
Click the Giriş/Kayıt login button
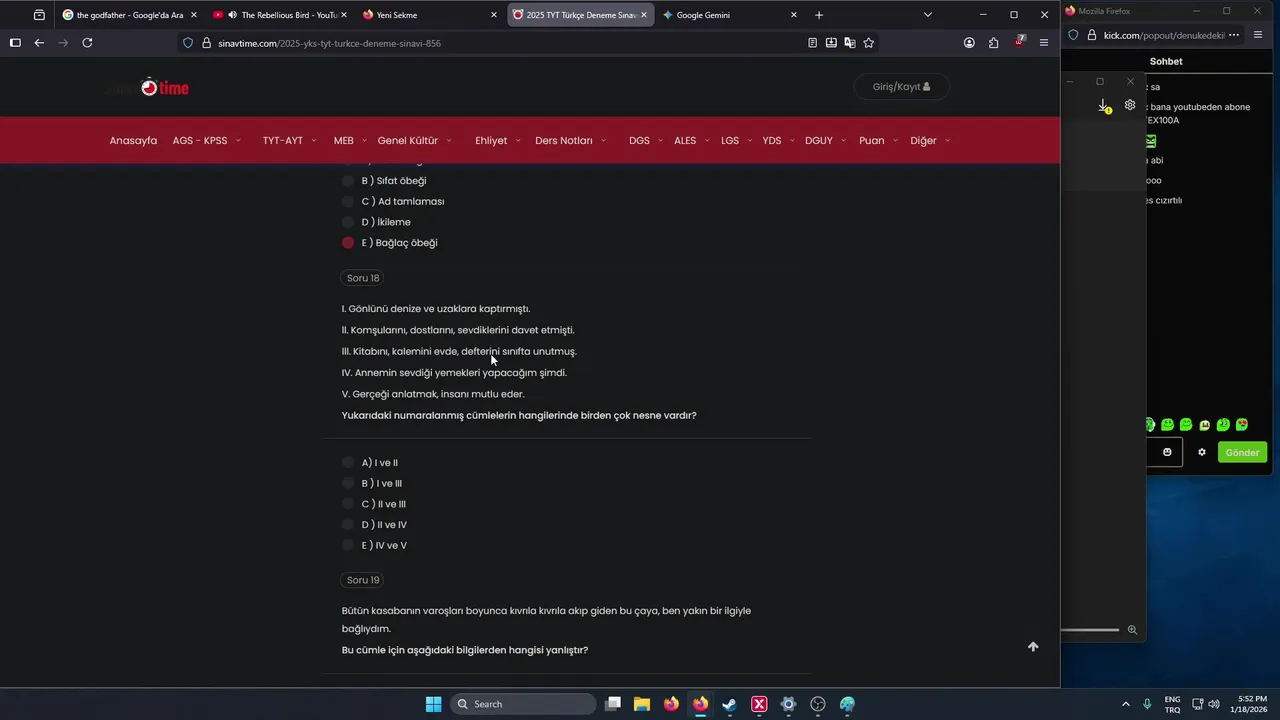(901, 87)
